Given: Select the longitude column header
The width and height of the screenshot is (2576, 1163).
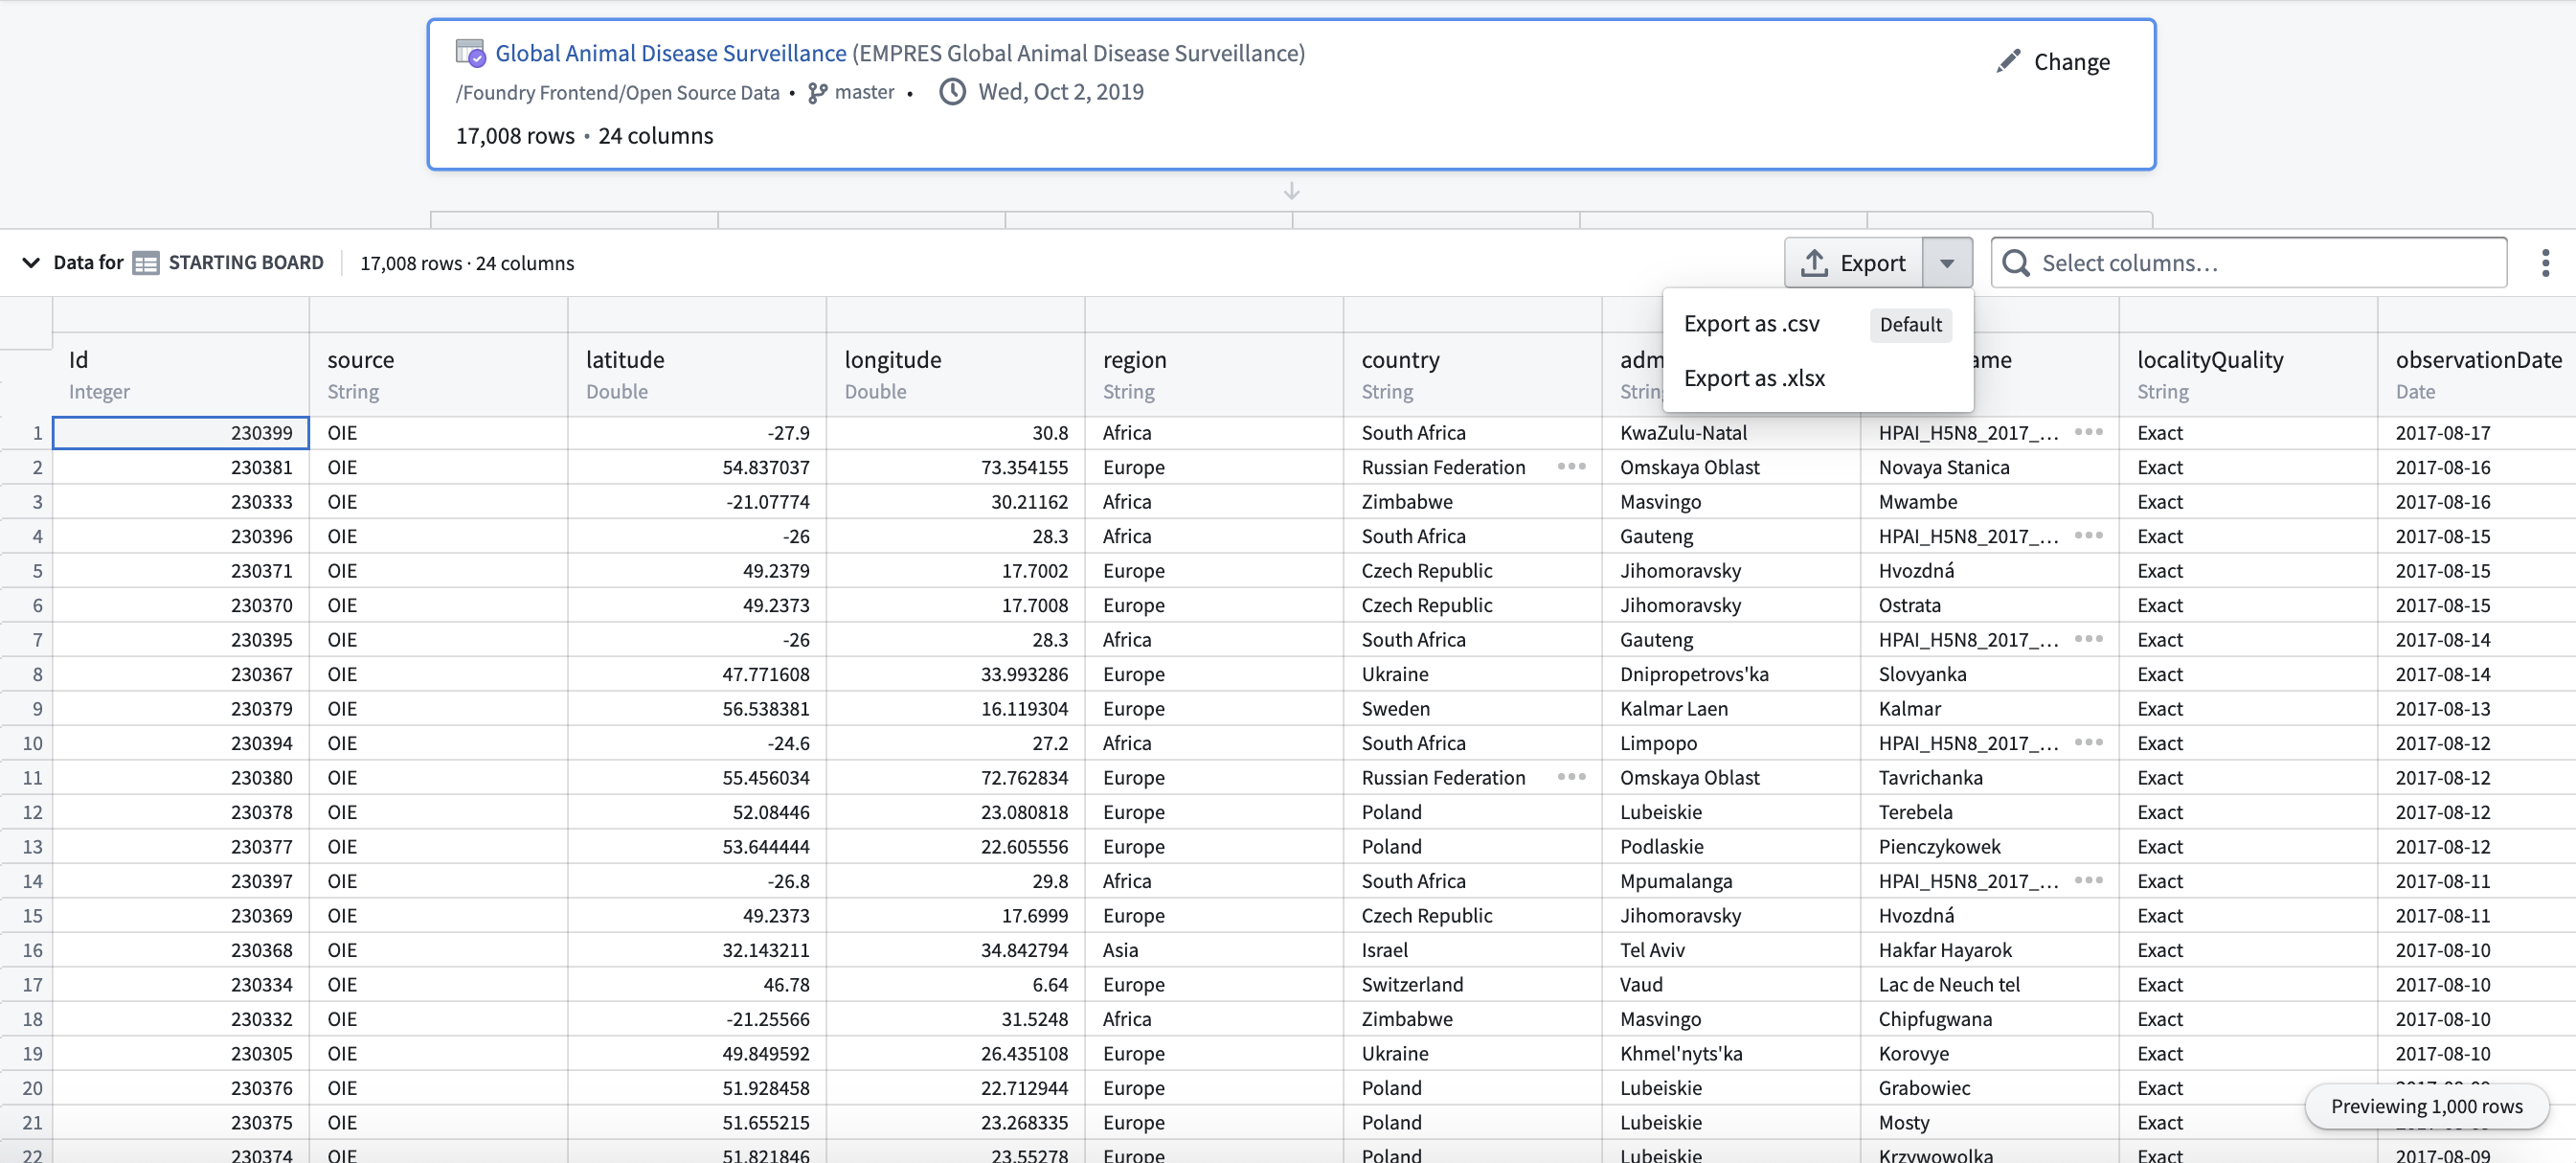Looking at the screenshot, I should pyautogui.click(x=956, y=374).
